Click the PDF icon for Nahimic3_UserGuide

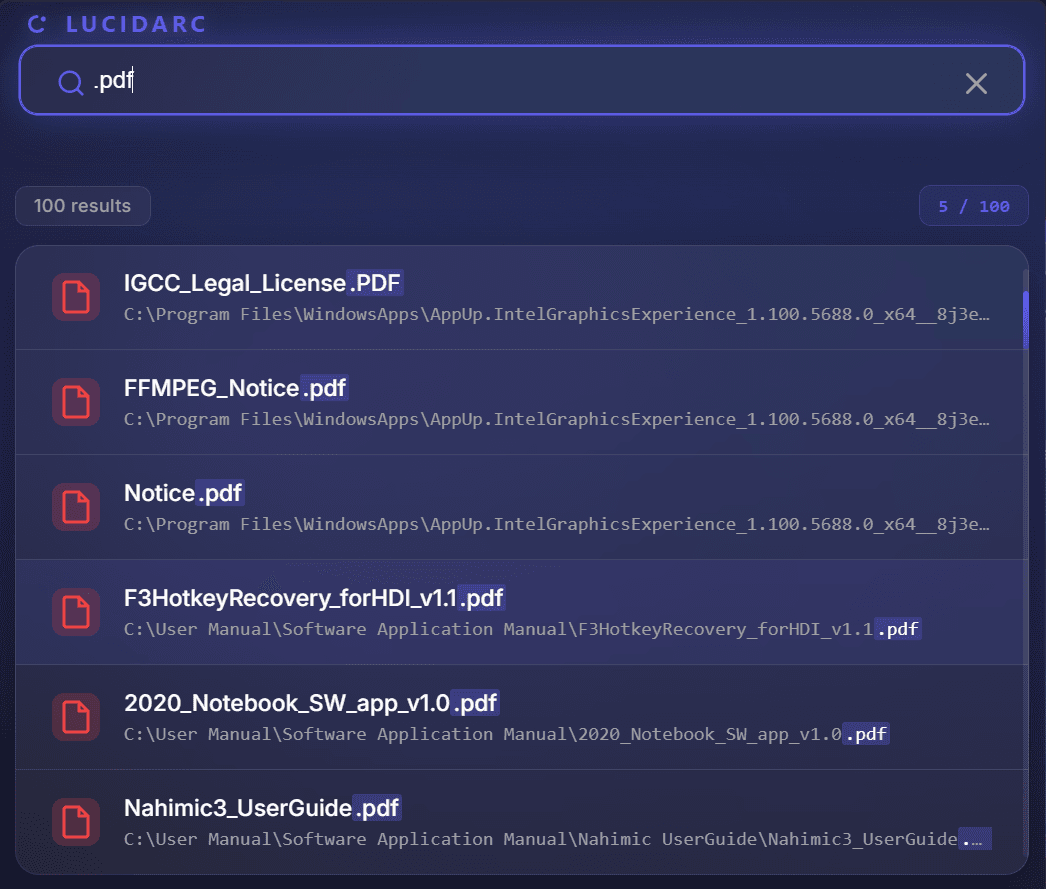76,822
